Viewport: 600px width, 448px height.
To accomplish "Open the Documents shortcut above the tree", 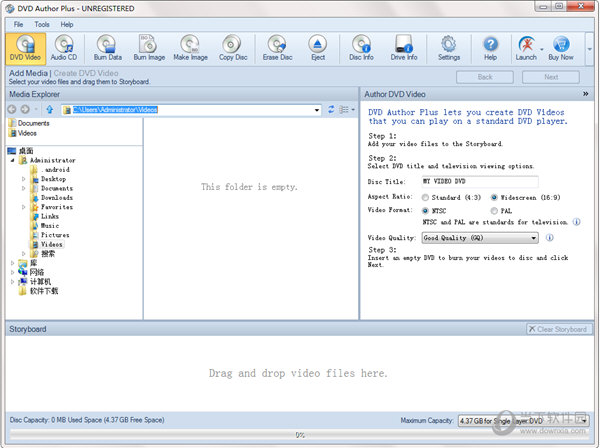I will click(x=29, y=123).
